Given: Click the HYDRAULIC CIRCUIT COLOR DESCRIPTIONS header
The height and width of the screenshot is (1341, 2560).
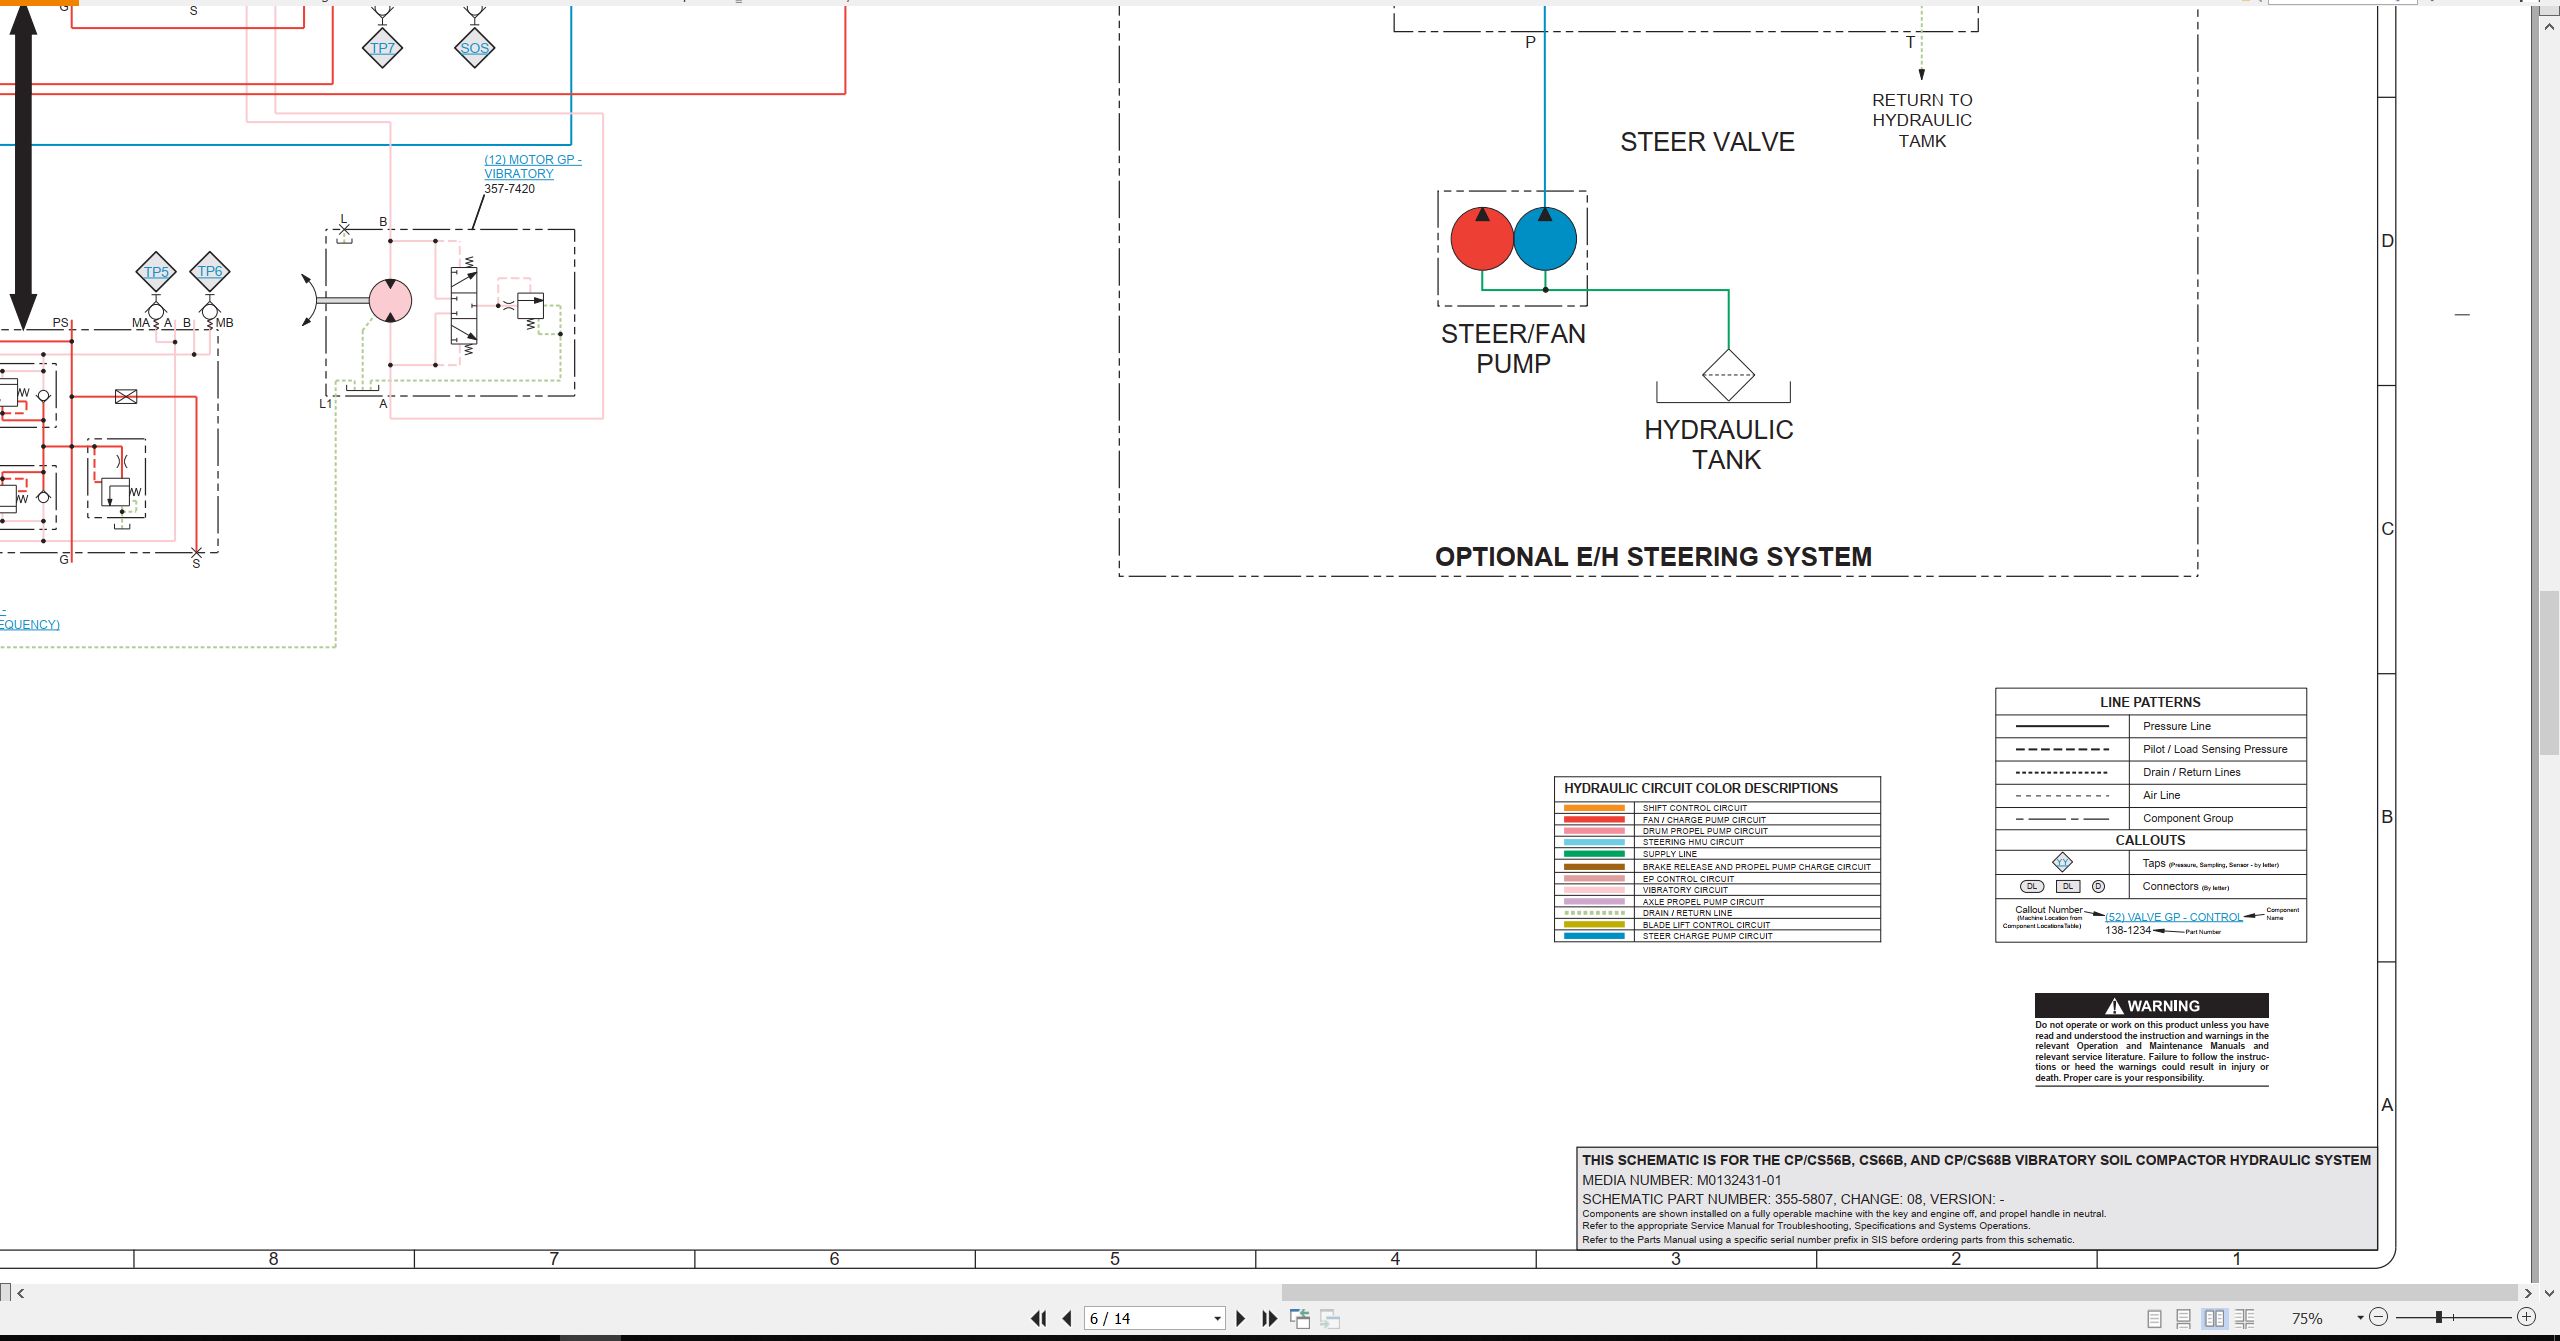Looking at the screenshot, I should point(1700,788).
